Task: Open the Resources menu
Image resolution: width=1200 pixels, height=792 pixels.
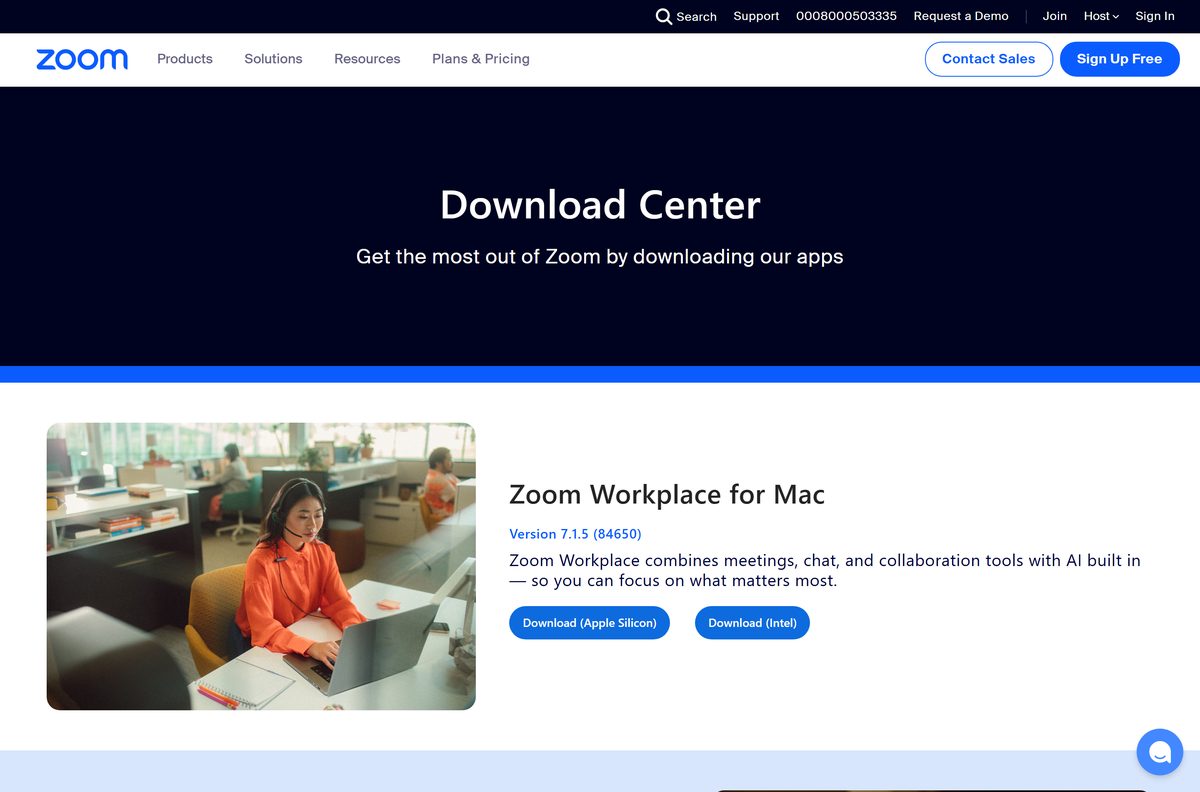Action: pos(367,59)
